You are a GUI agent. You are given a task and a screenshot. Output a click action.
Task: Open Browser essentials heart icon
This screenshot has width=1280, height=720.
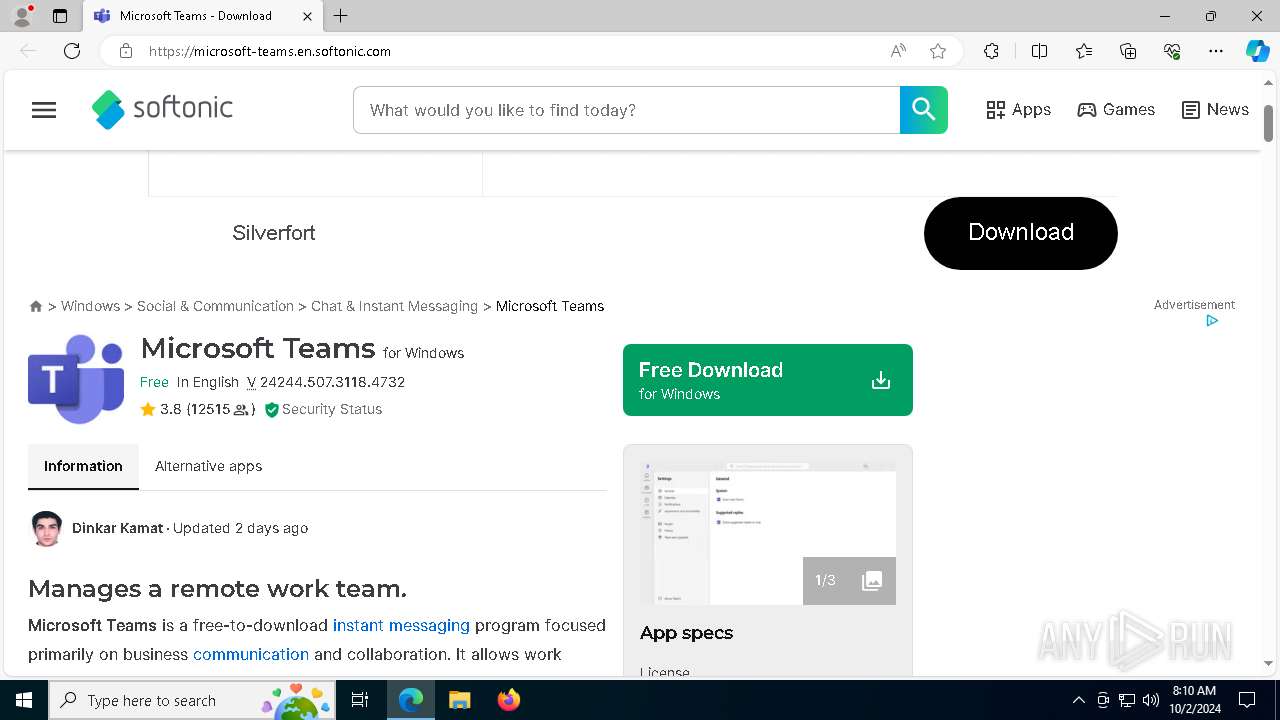click(x=1172, y=51)
